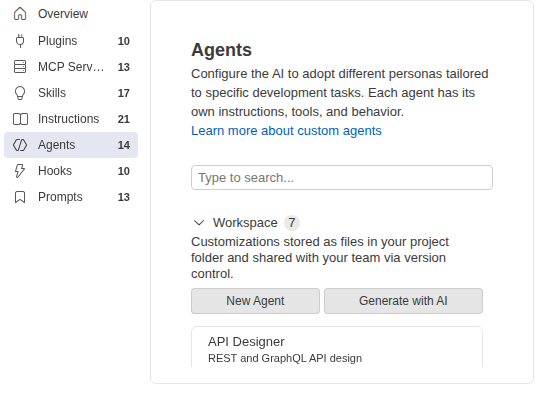Open Learn more about custom agents link

tap(286, 131)
